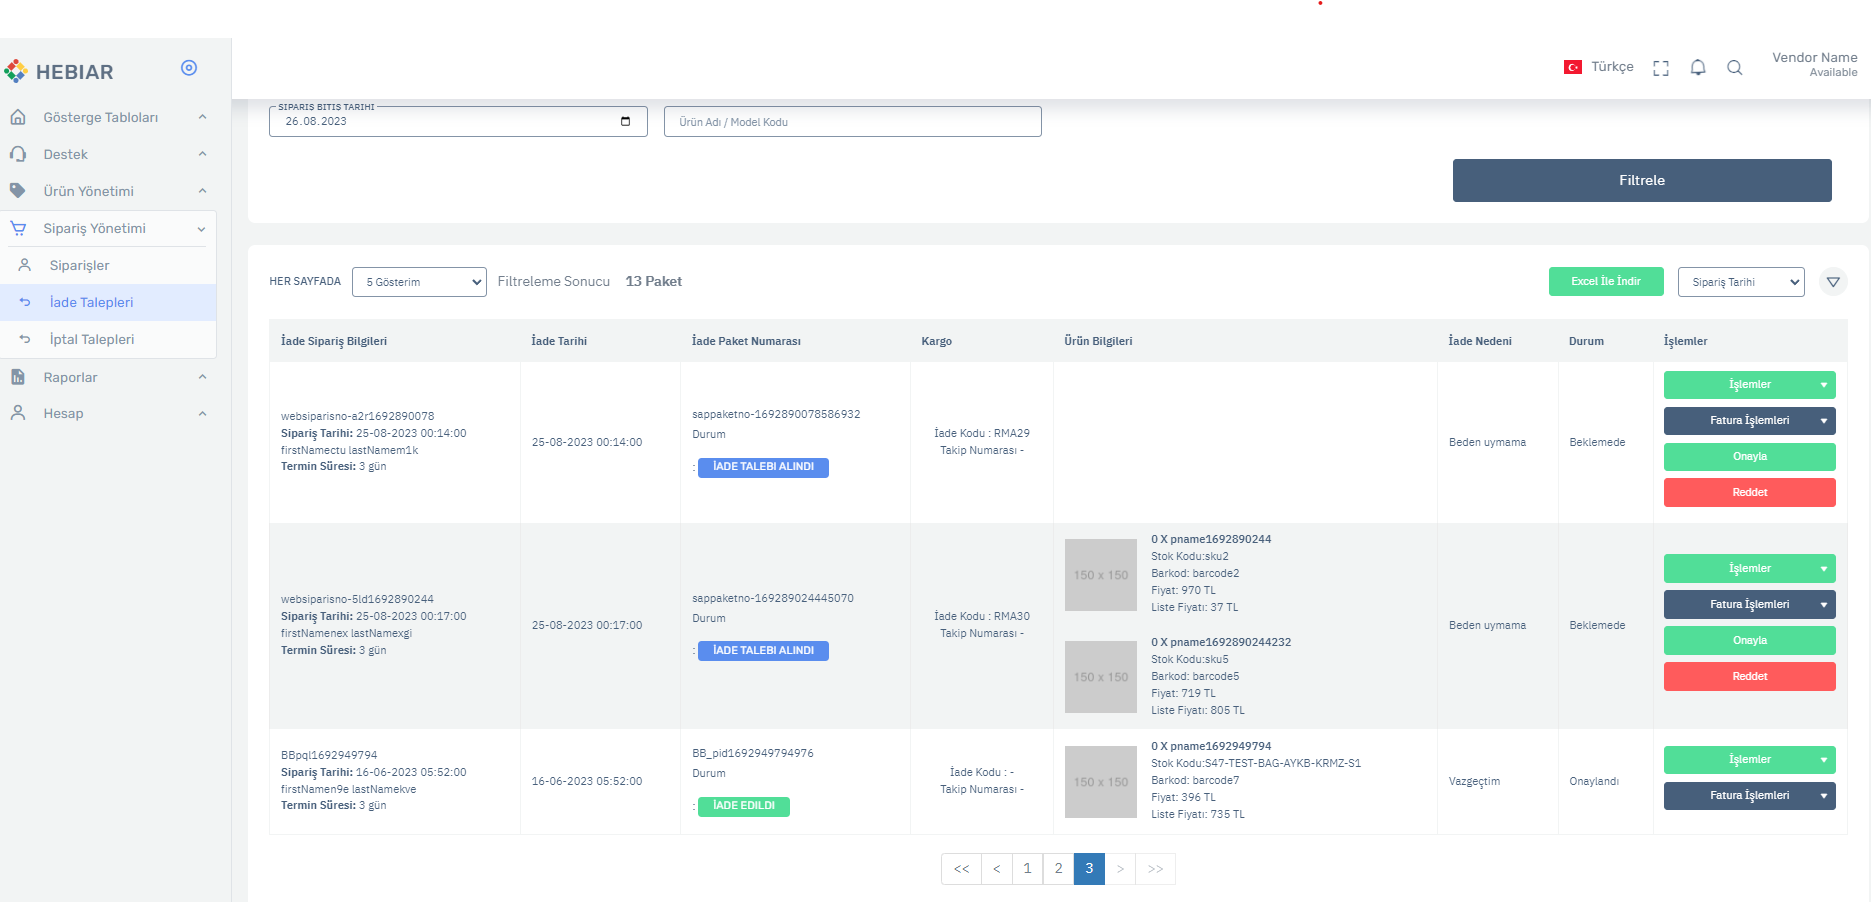This screenshot has height=902, width=1871.
Task: Expand the Destek menu
Action: 202,154
